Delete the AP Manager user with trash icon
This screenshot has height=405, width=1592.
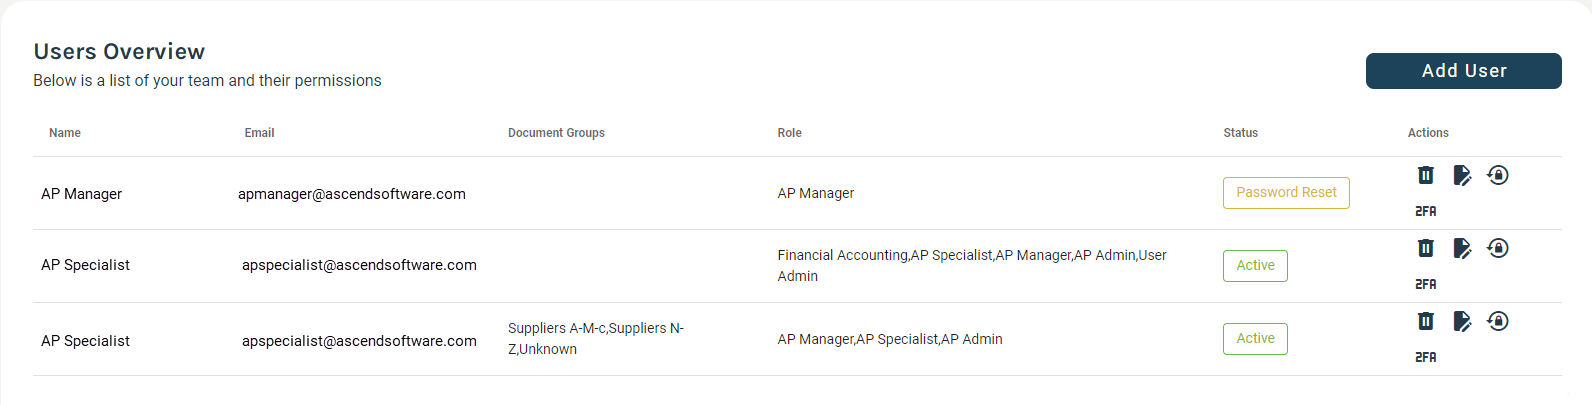(x=1425, y=175)
